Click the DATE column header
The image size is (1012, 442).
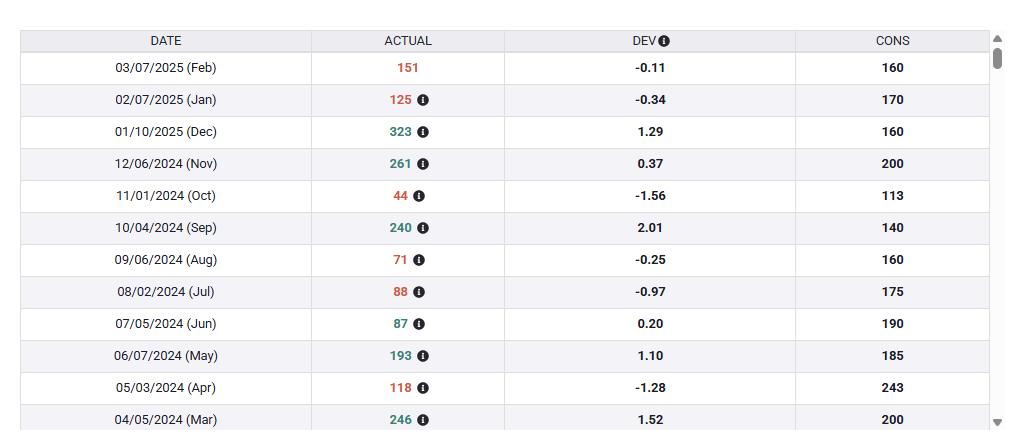[x=166, y=41]
